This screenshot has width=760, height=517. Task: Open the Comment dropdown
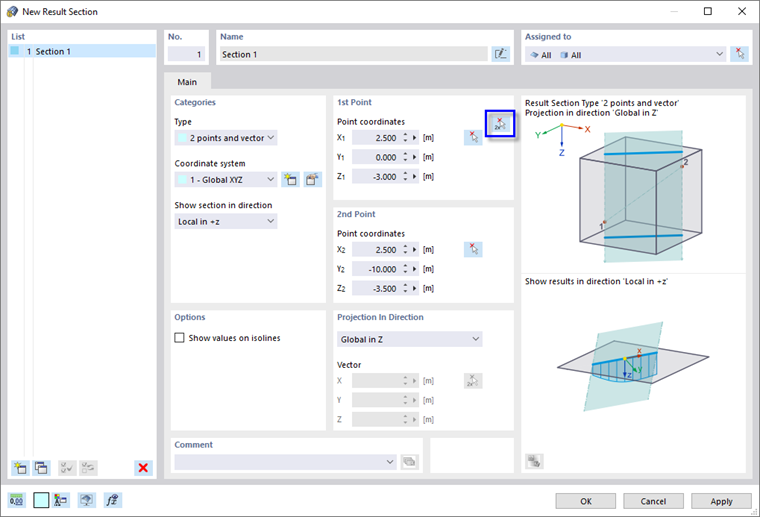(285, 462)
